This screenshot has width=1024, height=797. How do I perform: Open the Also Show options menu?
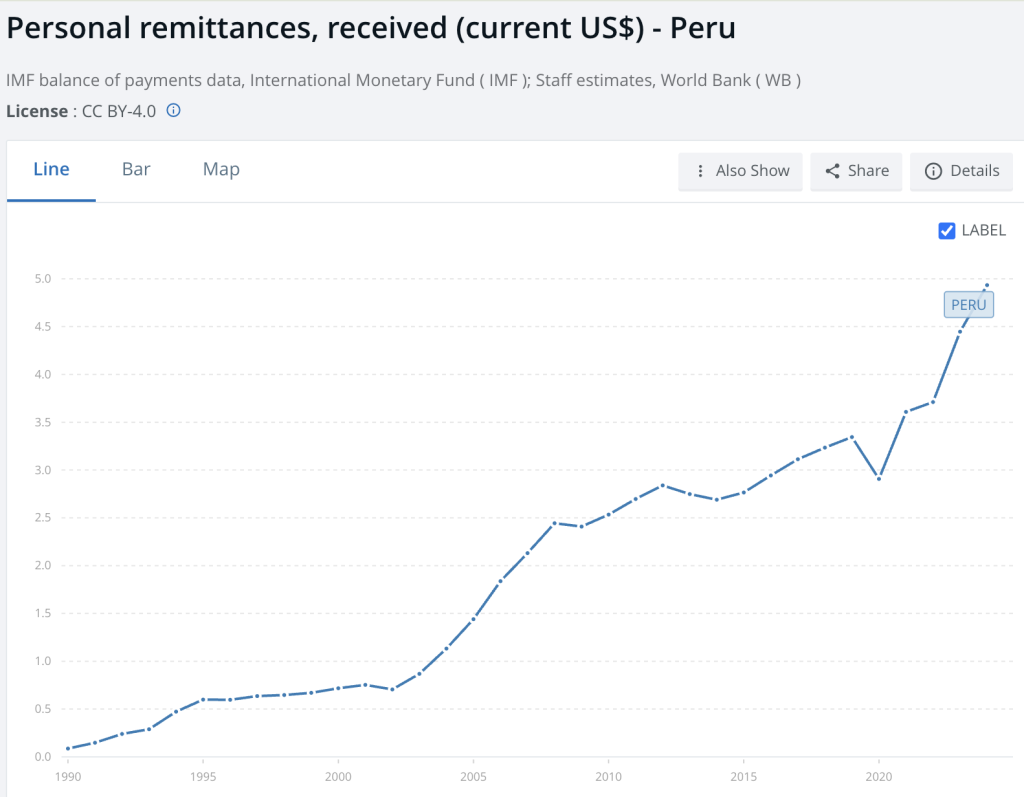[x=740, y=171]
